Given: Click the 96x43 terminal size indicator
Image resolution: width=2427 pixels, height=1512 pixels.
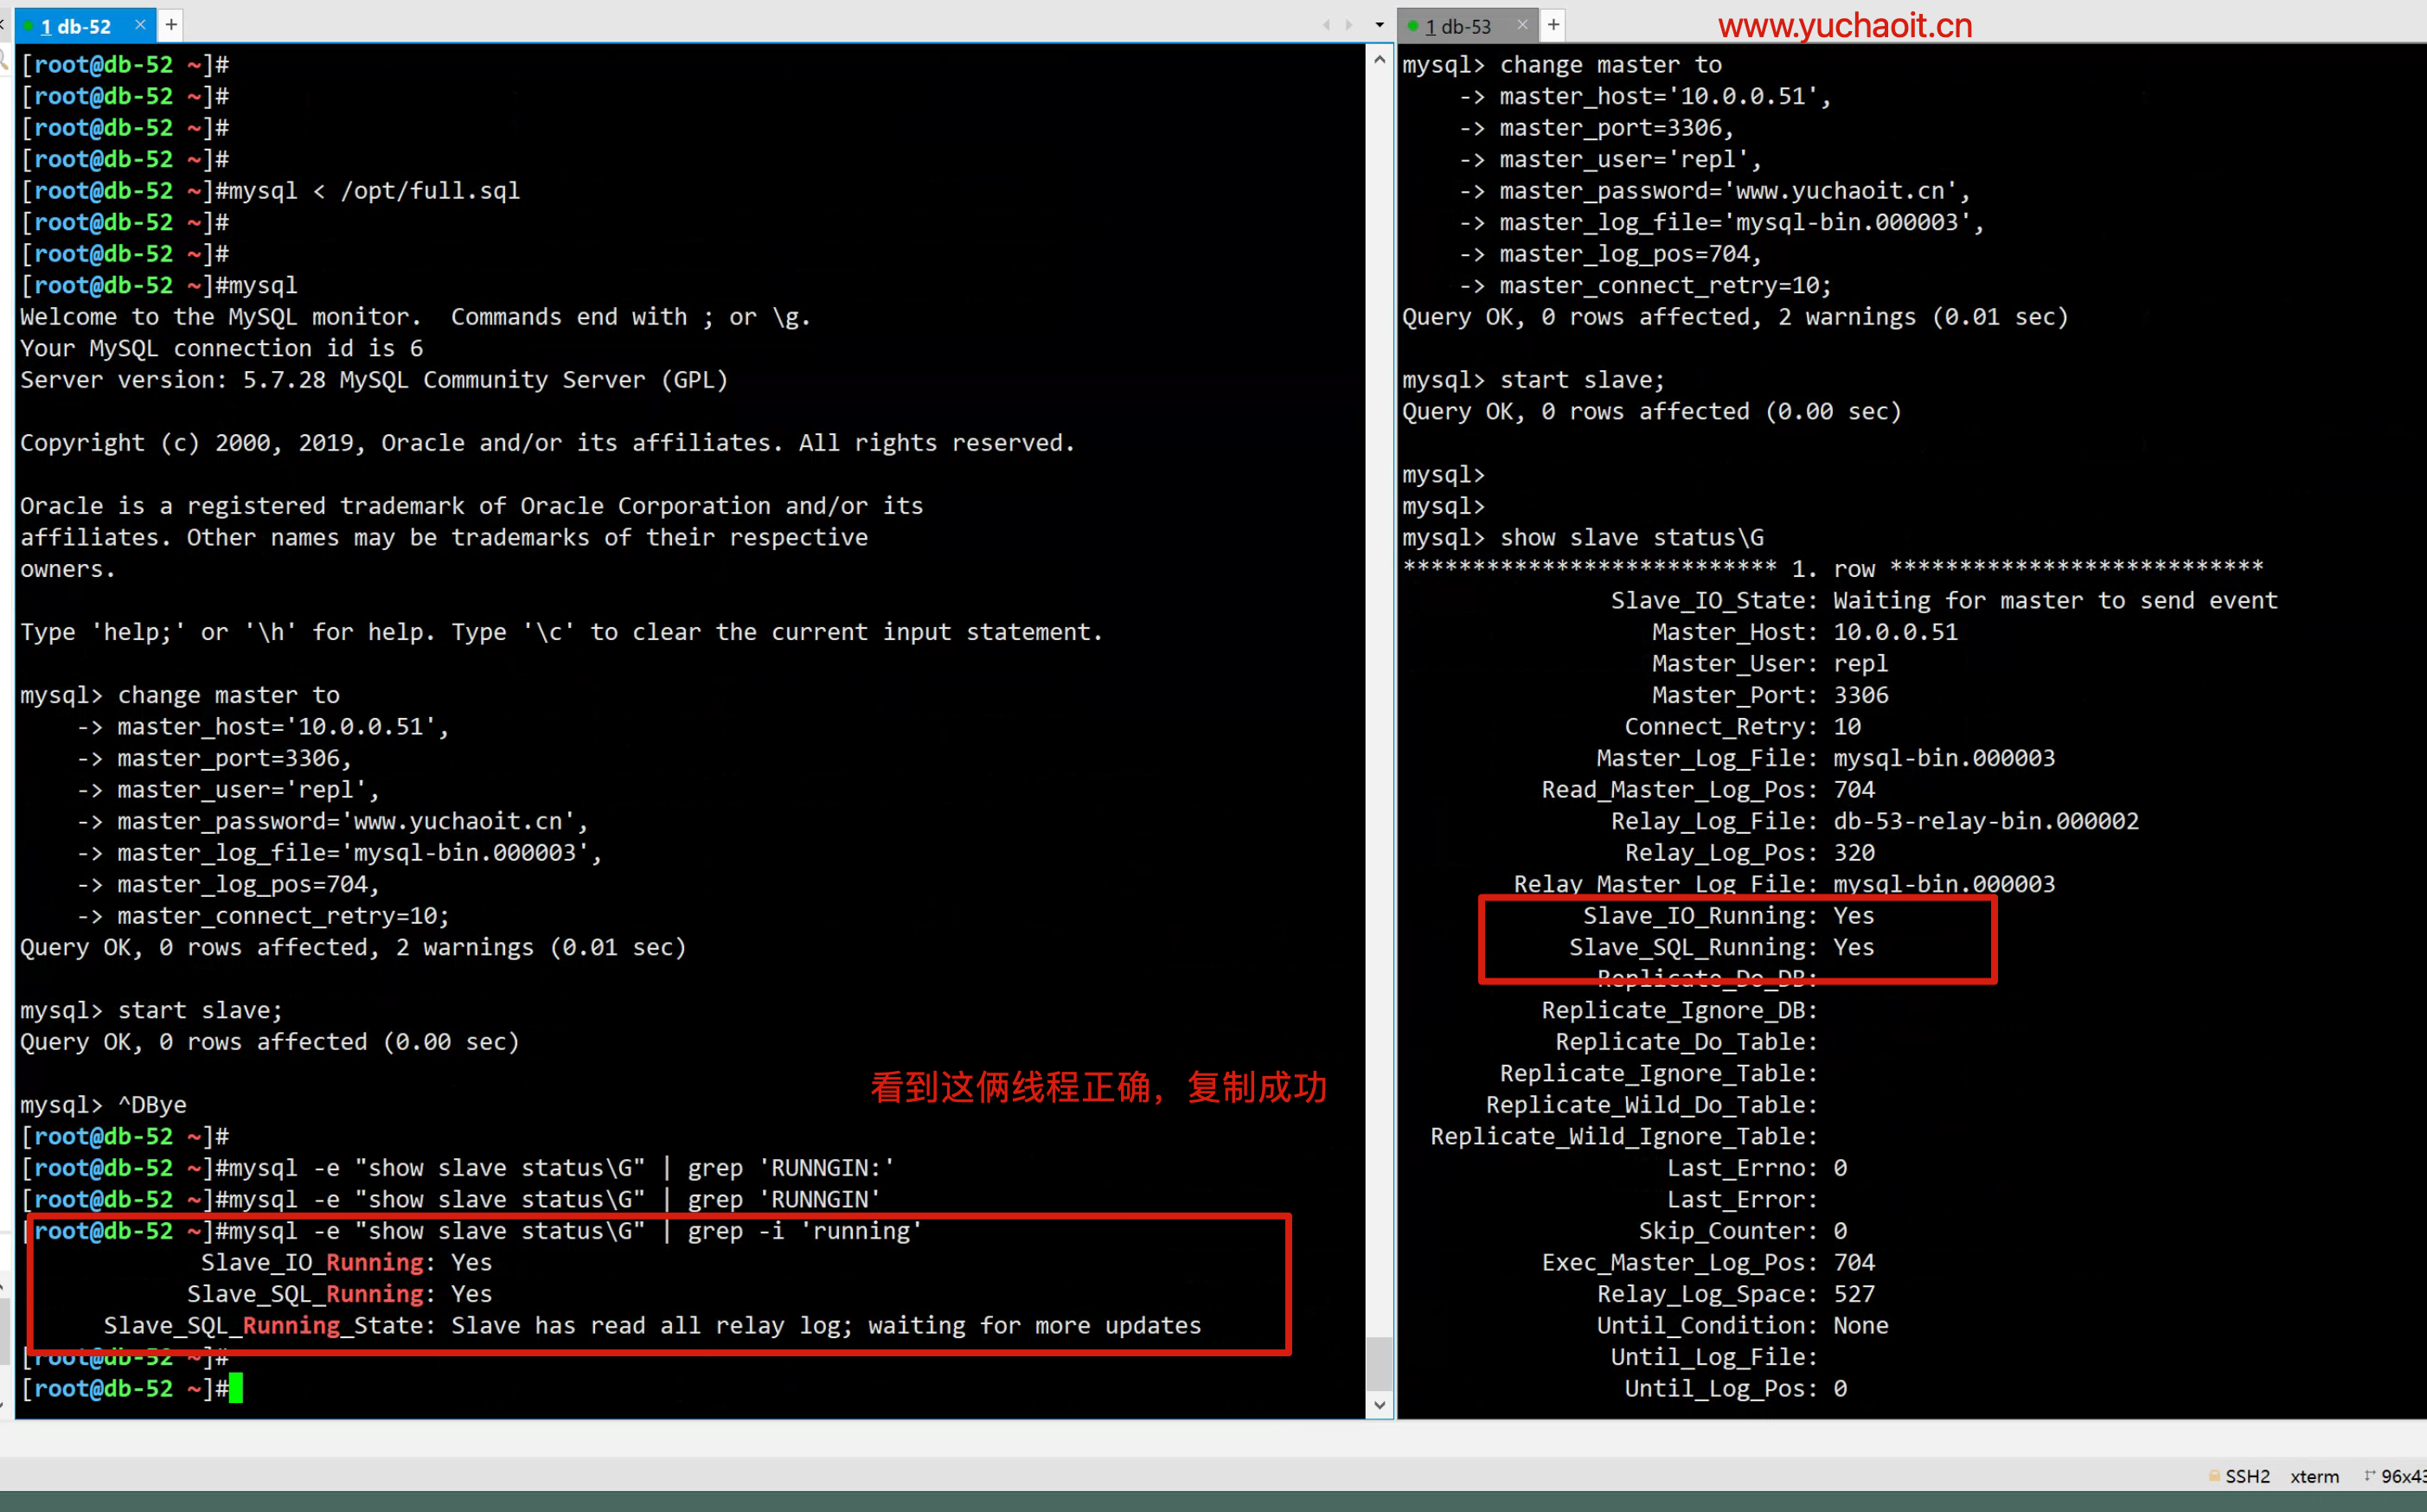Looking at the screenshot, I should (2402, 1477).
